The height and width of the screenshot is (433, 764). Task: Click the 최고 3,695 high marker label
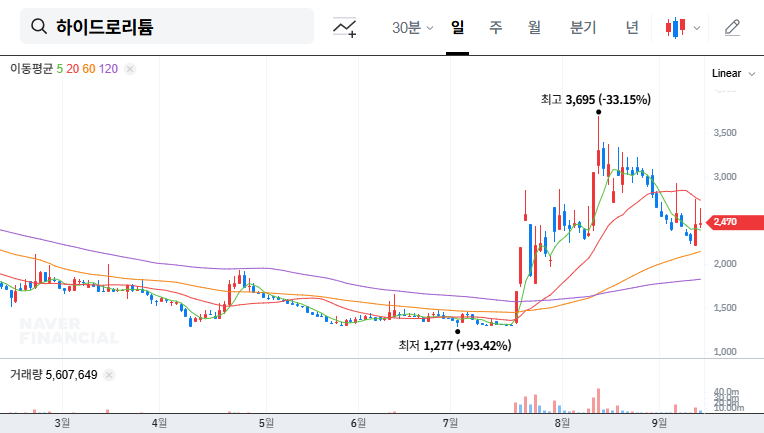point(595,99)
